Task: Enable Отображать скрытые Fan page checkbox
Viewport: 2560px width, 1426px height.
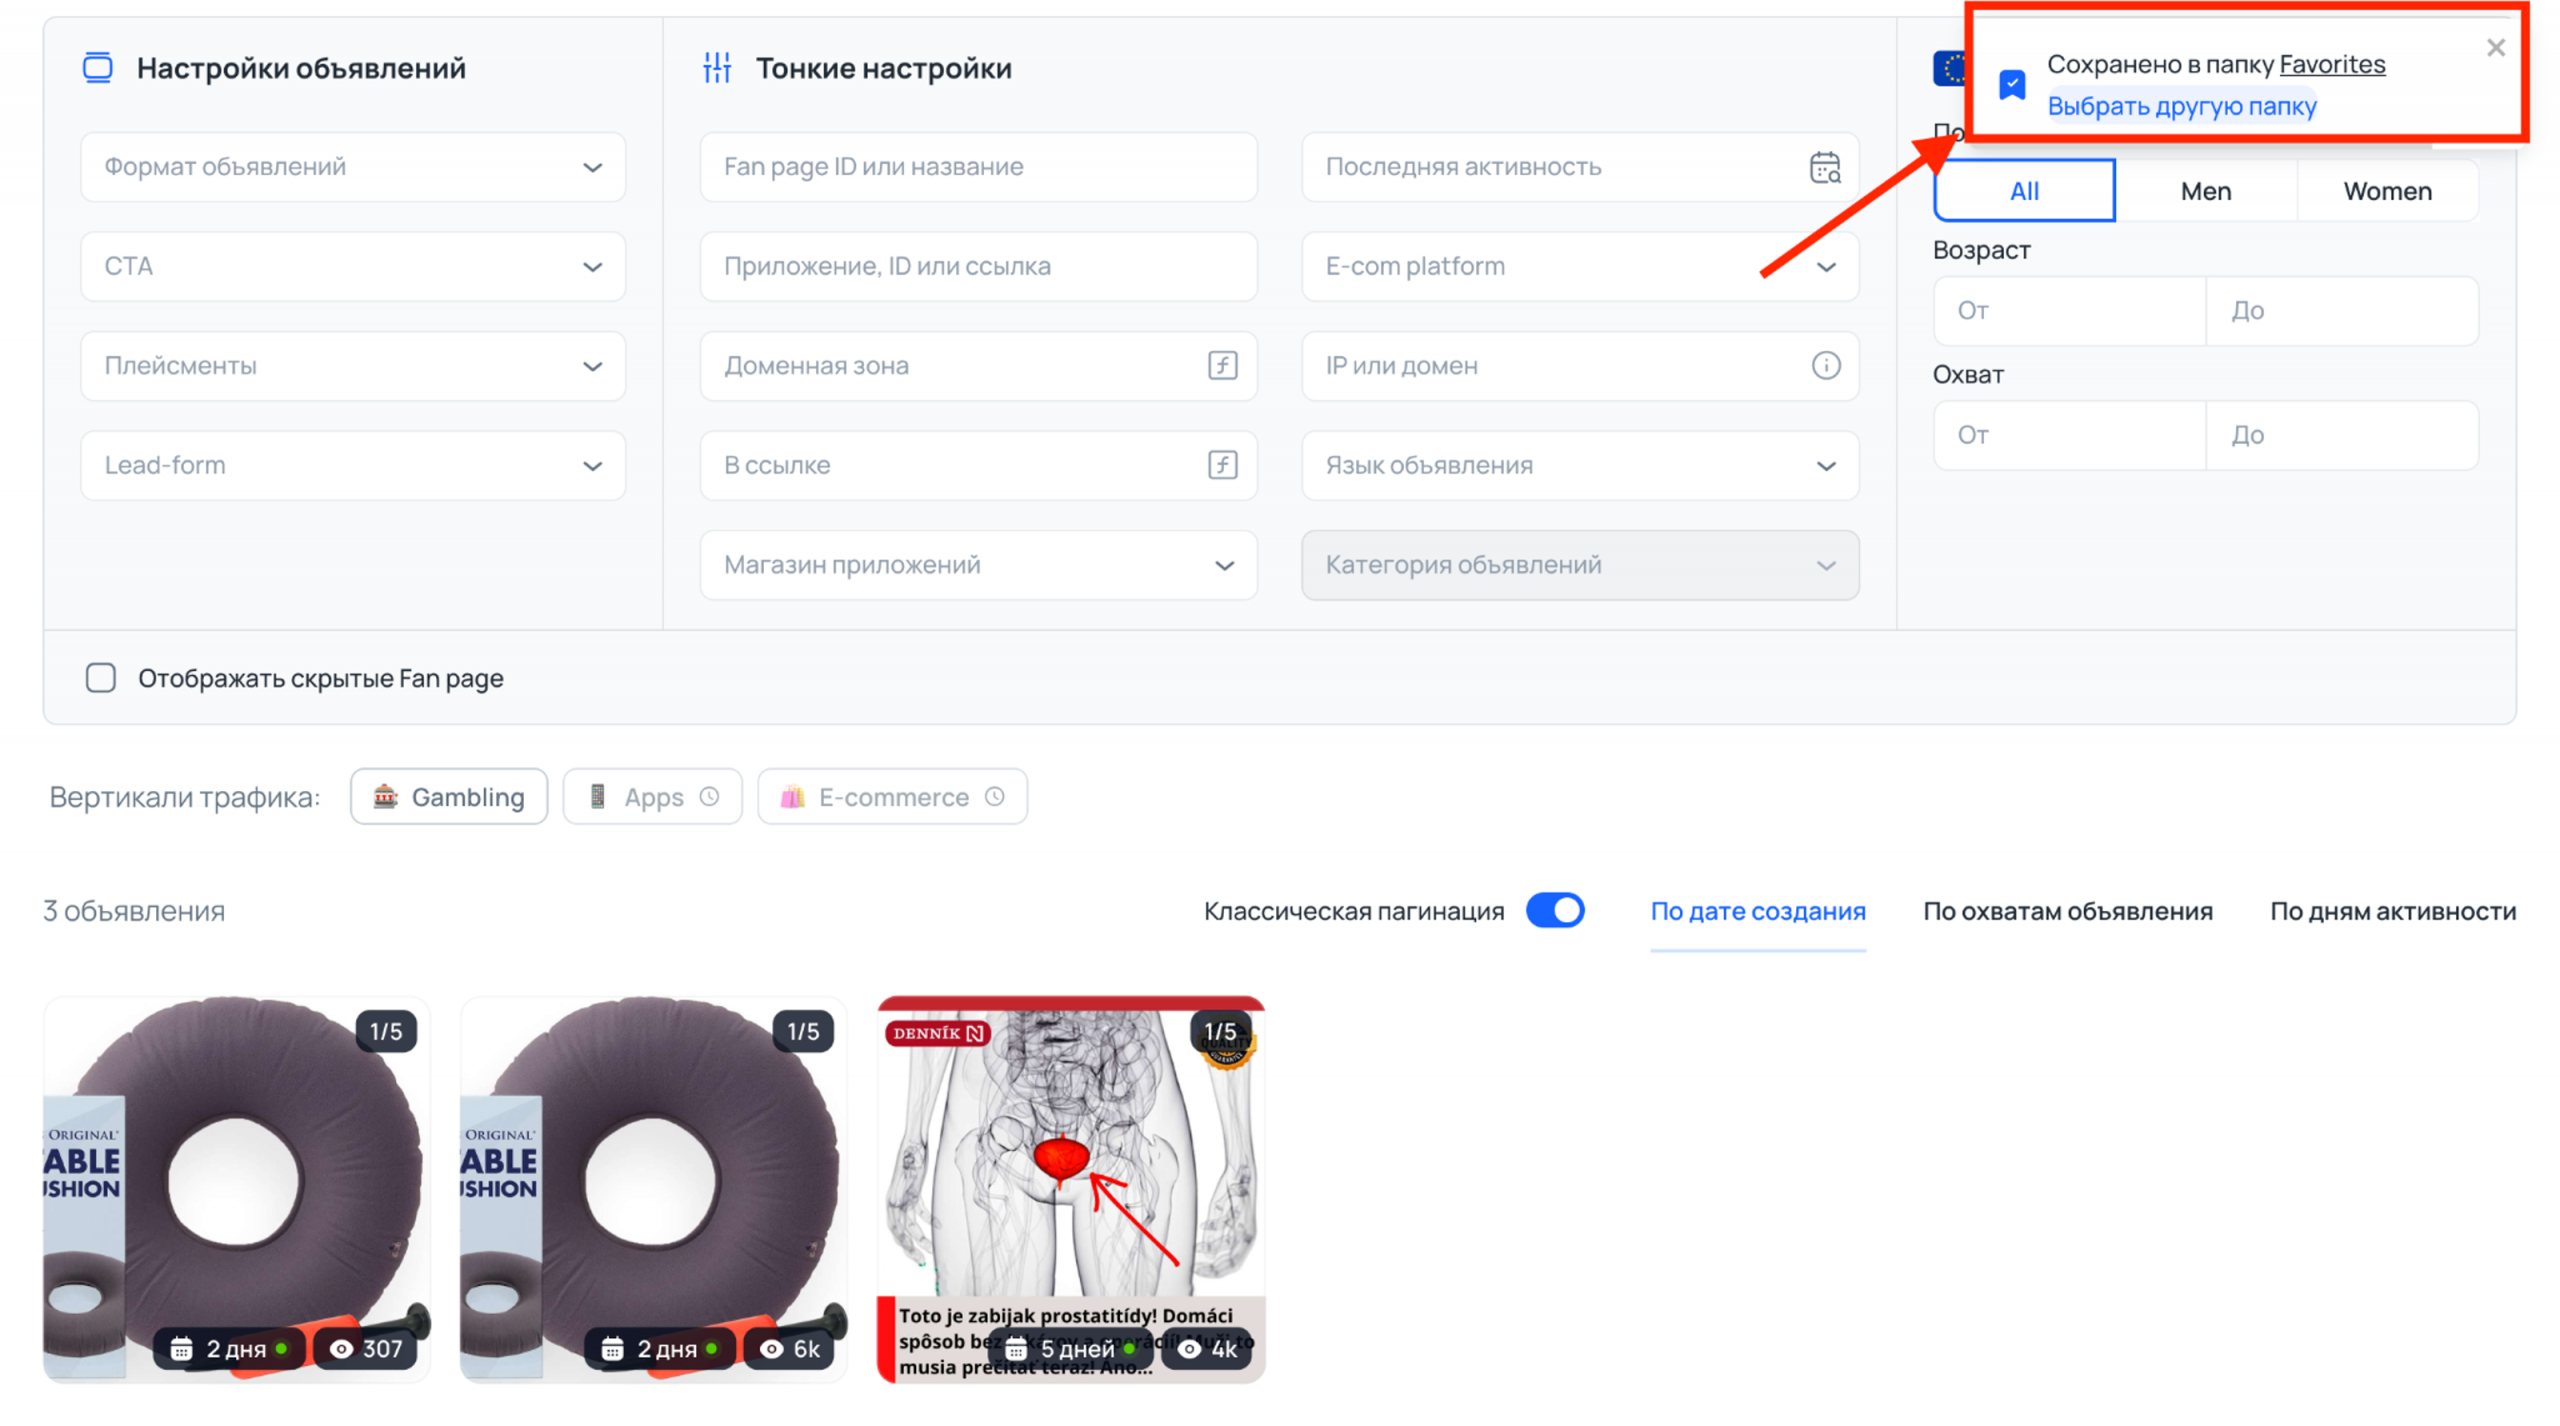Action: click(101, 678)
